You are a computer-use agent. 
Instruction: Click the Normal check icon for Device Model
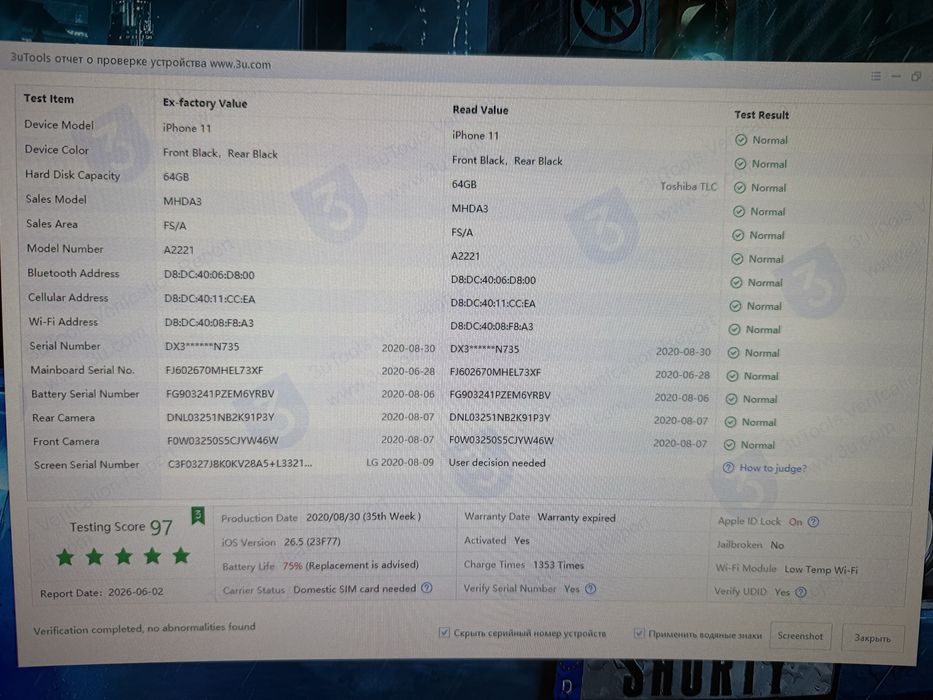click(741, 140)
